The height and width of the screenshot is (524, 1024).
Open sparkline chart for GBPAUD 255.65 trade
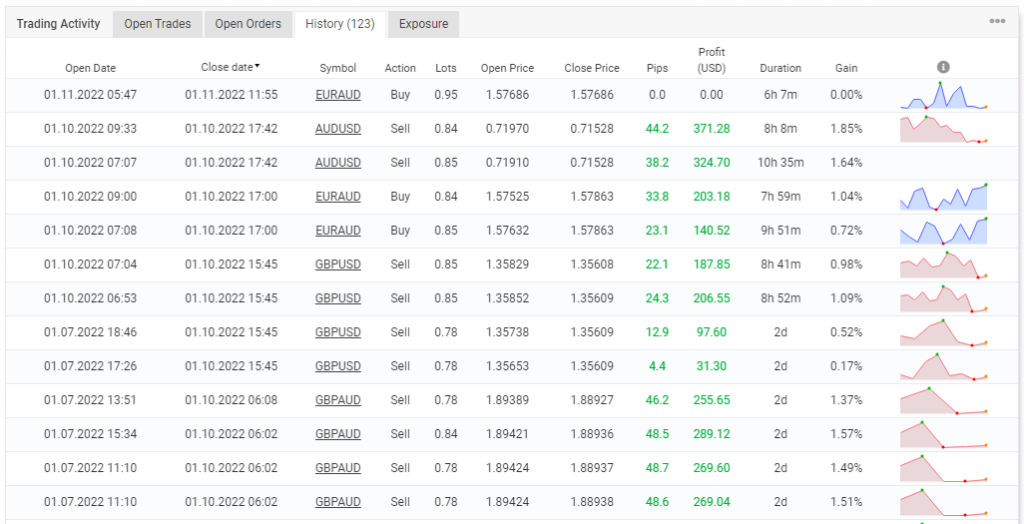(944, 401)
